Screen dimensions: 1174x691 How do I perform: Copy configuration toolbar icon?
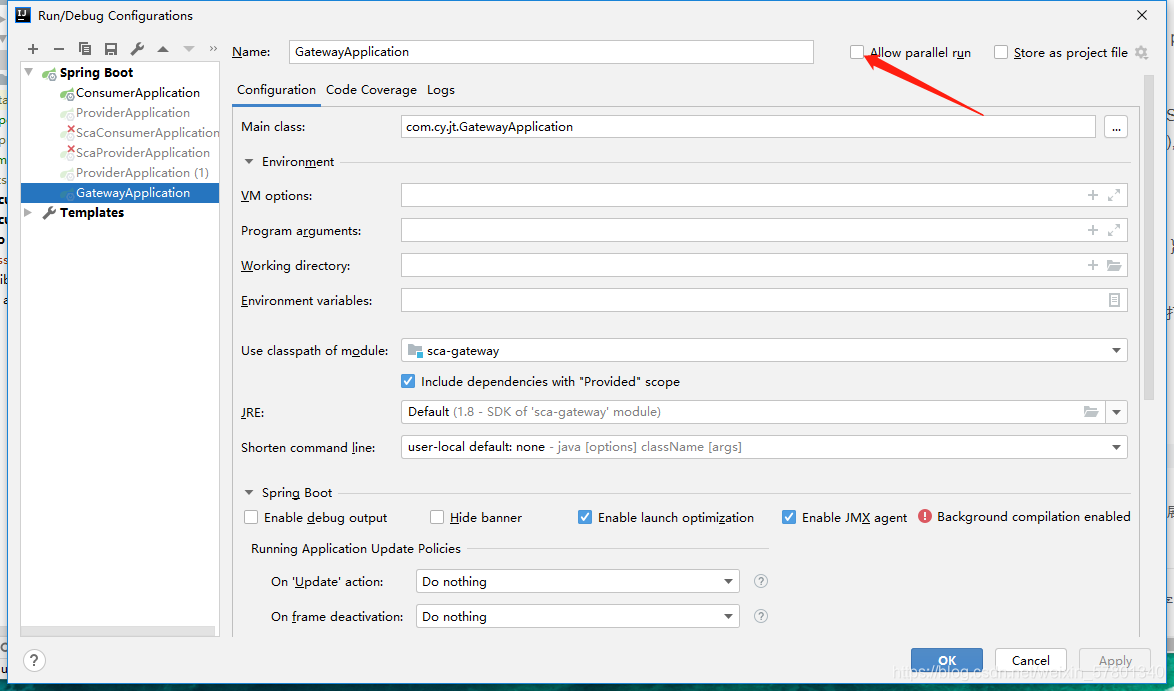(85, 49)
